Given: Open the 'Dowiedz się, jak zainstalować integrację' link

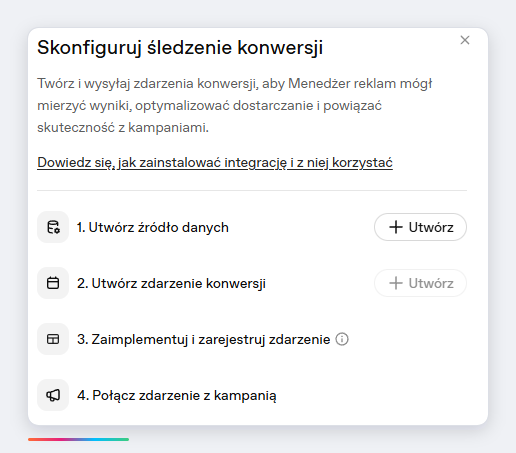Looking at the screenshot, I should tap(215, 163).
